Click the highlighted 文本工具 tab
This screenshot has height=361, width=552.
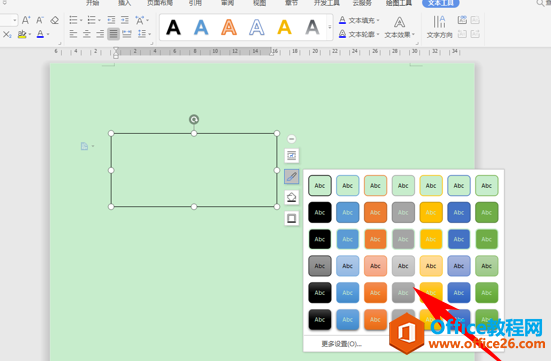click(x=441, y=3)
